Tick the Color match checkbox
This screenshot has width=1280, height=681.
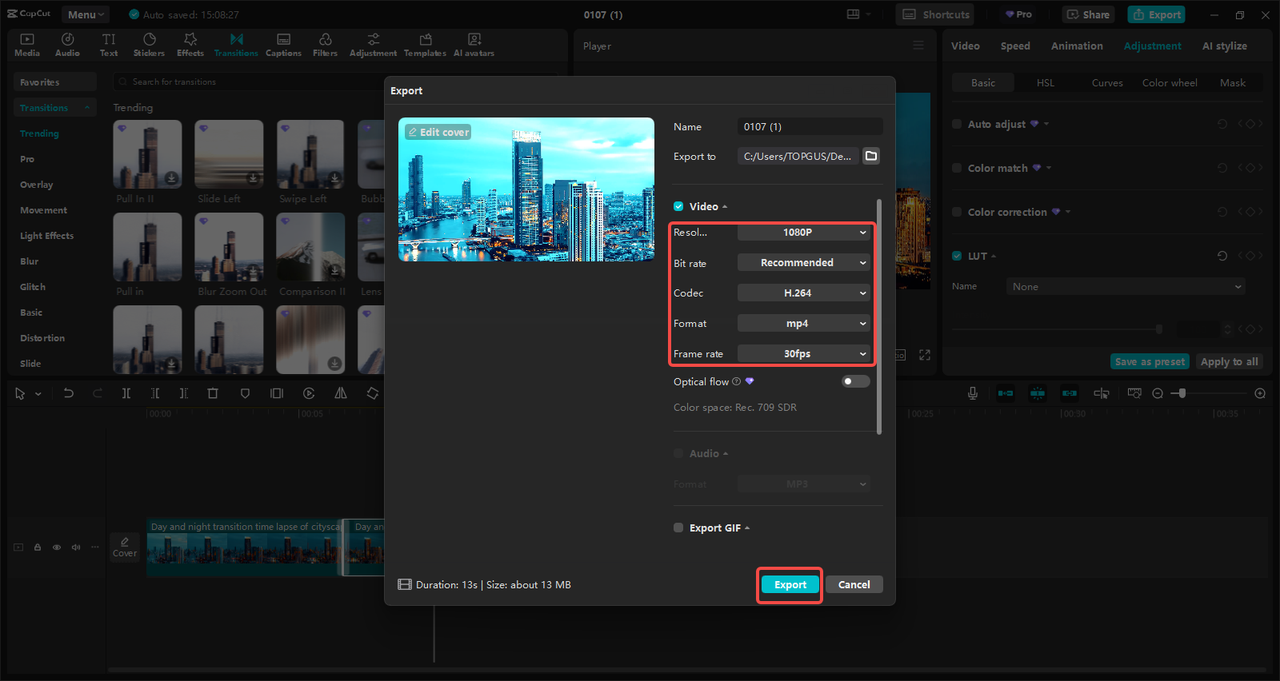pos(957,168)
